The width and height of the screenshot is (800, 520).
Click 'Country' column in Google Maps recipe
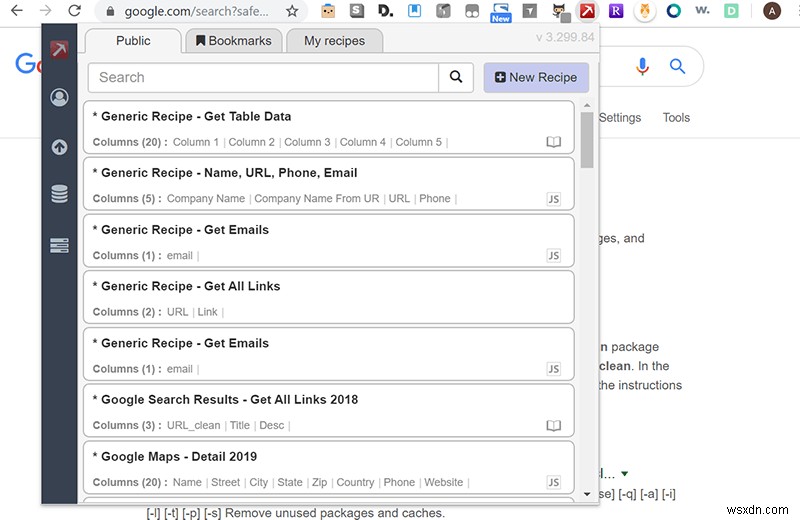click(x=355, y=482)
